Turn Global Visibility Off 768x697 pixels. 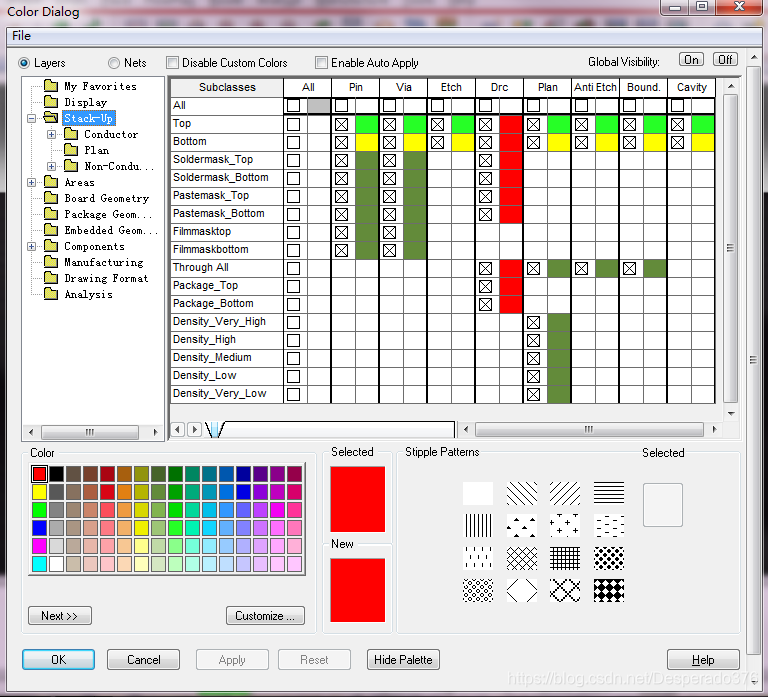click(725, 60)
